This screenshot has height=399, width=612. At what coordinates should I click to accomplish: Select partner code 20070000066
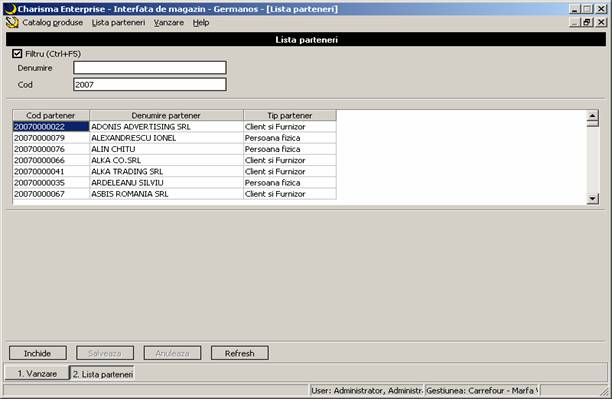[51, 160]
